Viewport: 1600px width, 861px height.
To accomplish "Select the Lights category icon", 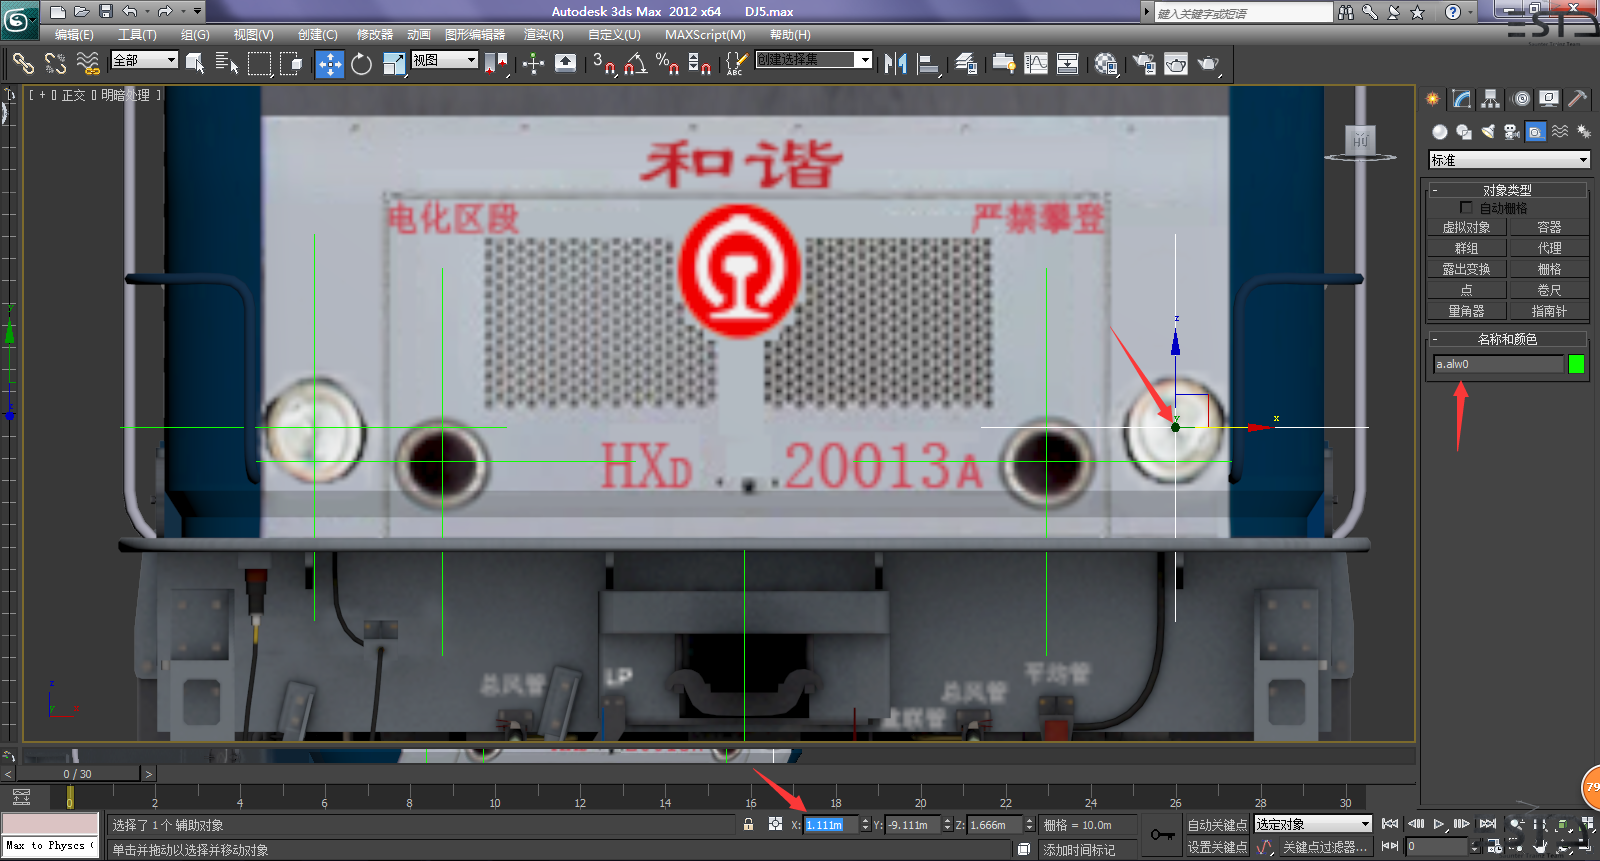I will point(1488,131).
